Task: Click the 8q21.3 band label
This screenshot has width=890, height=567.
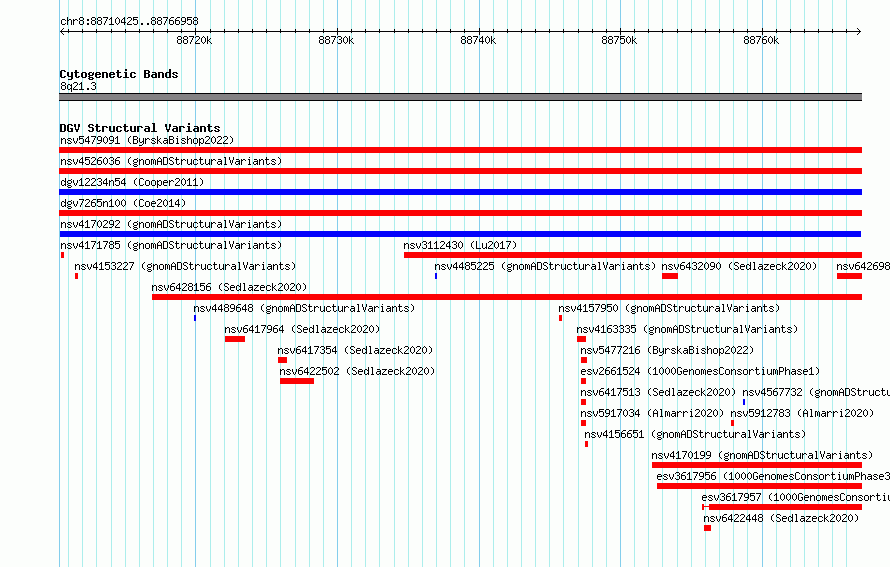Action: (78, 86)
